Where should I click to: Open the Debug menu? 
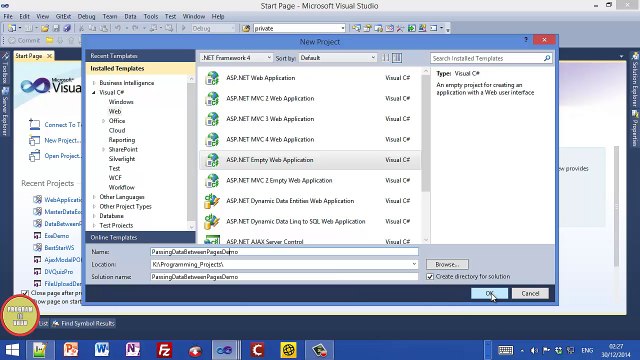[86, 16]
